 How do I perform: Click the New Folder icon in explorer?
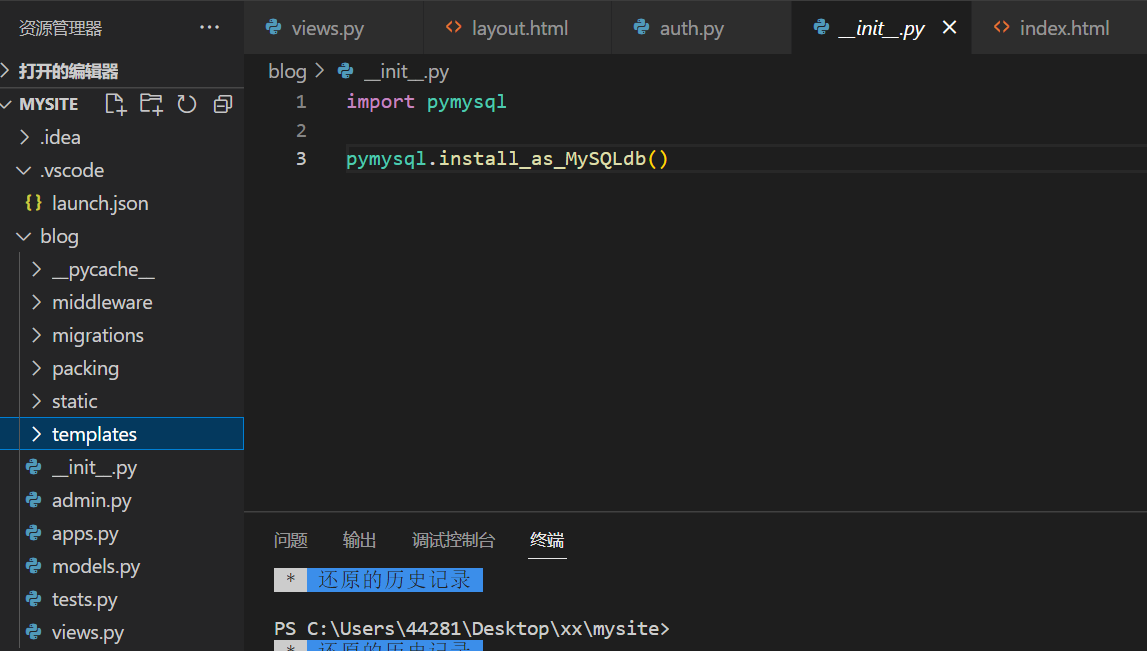pos(151,104)
